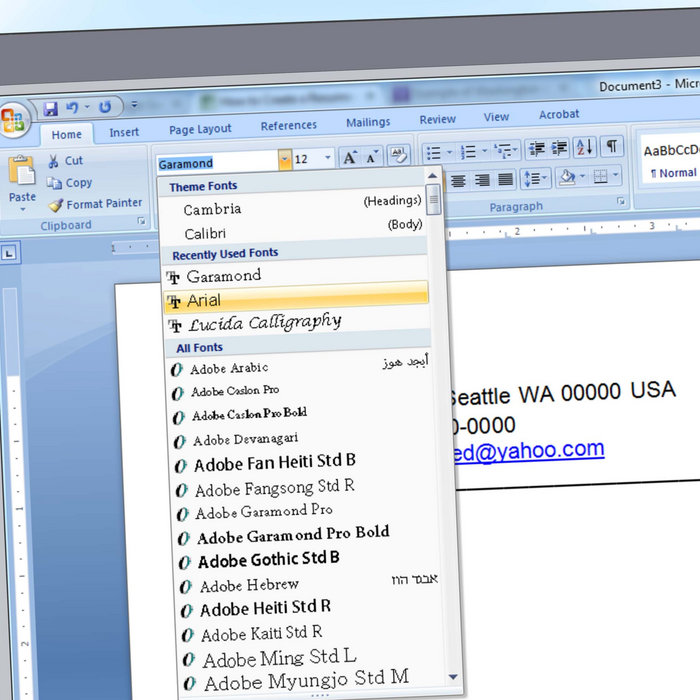Screen dimensions: 700x700
Task: Follow the yahoo.com email hyperlink
Action: point(528,451)
